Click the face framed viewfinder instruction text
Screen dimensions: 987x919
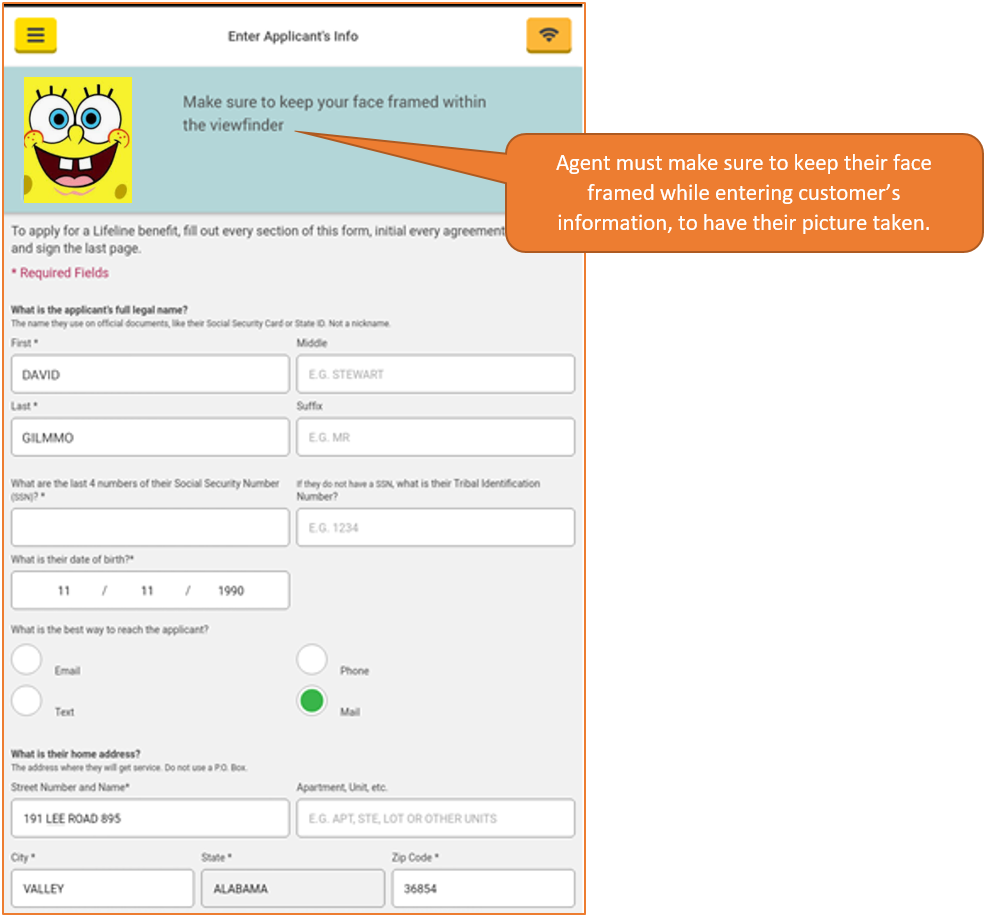click(x=334, y=113)
